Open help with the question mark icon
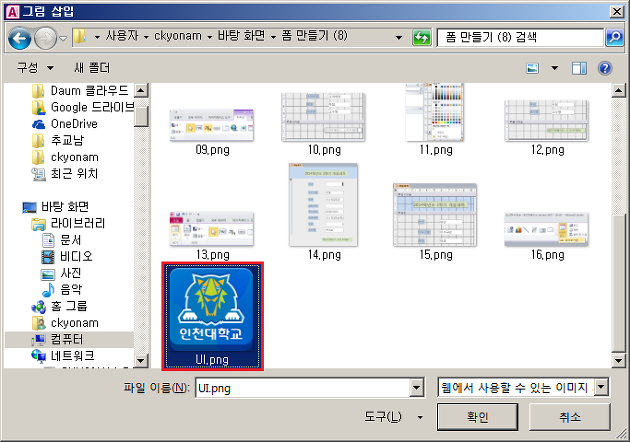The height and width of the screenshot is (442, 630). pos(605,68)
